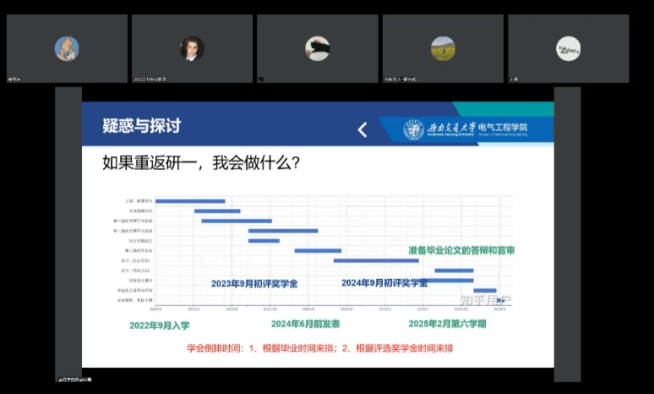Click the 知乎用户 watermark on chart
The image size is (654, 394).
[486, 300]
